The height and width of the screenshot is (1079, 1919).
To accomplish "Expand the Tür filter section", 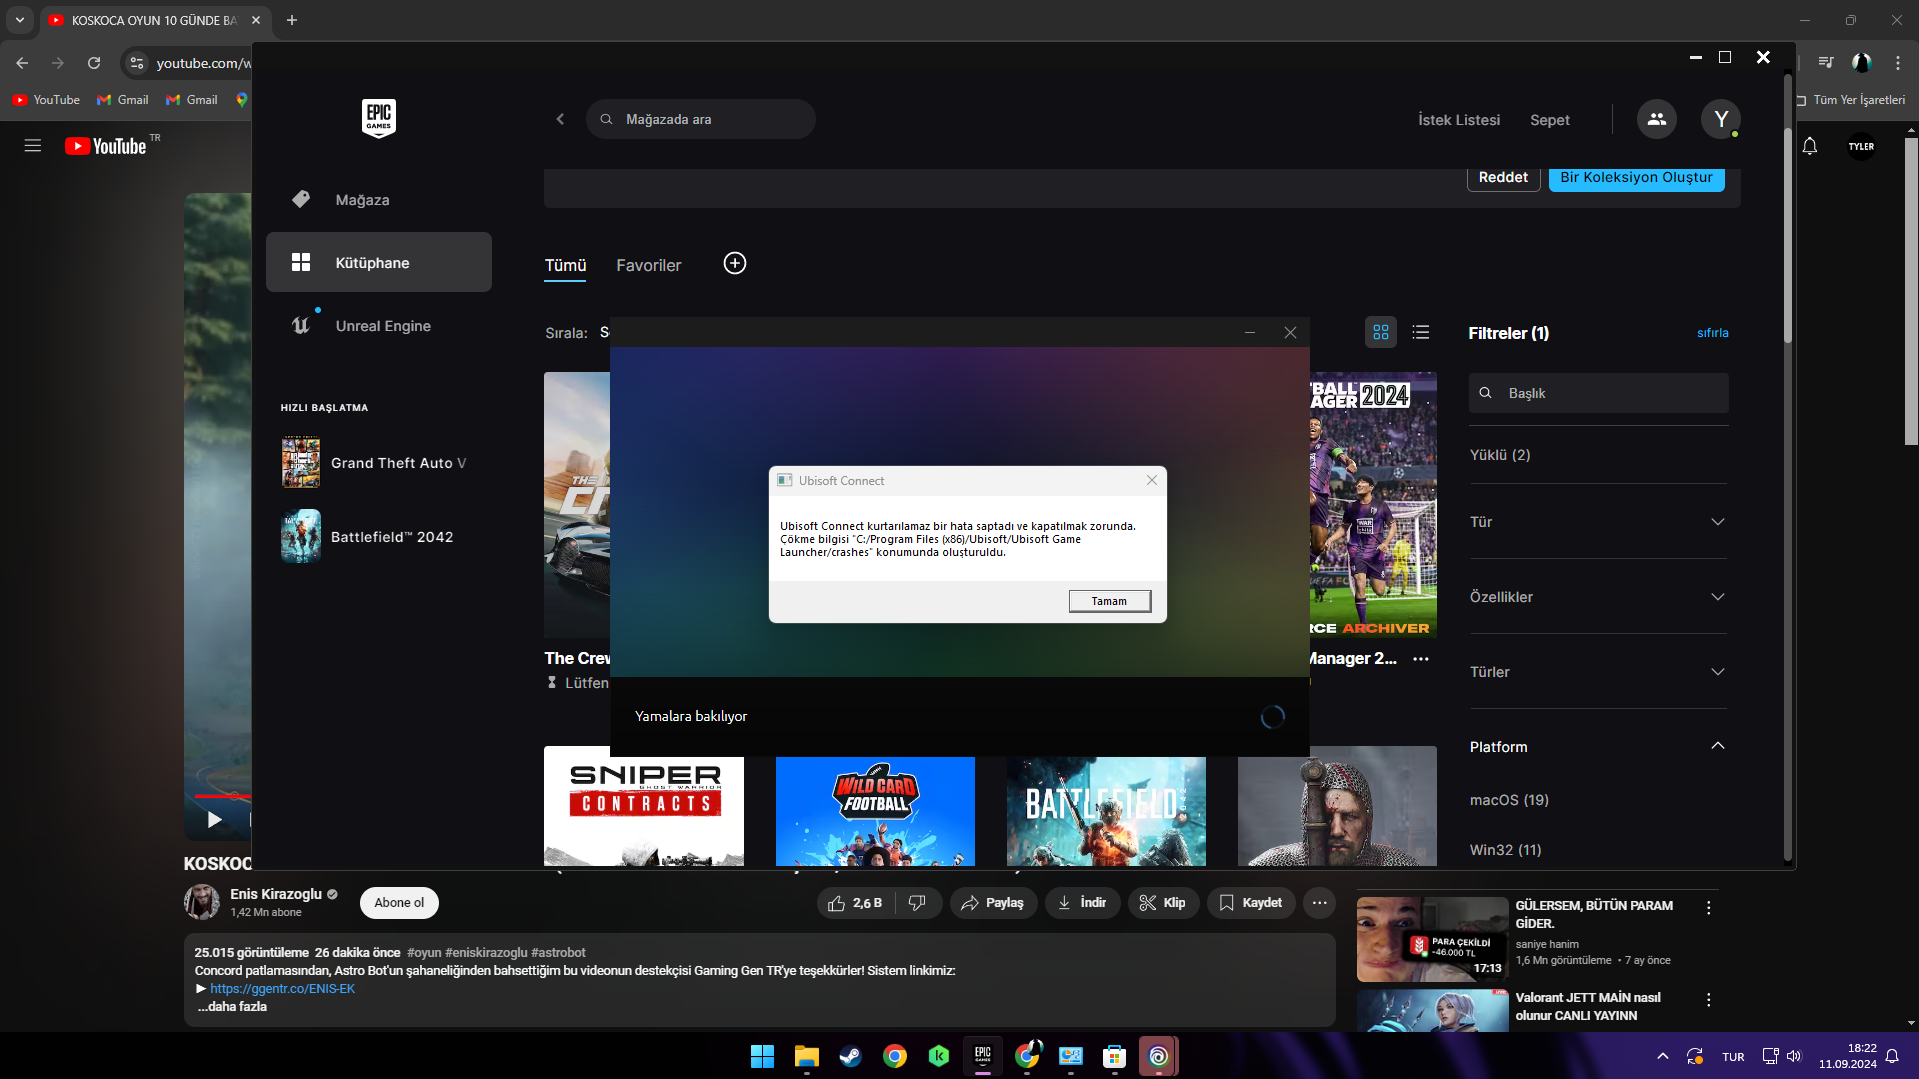I will (x=1598, y=522).
